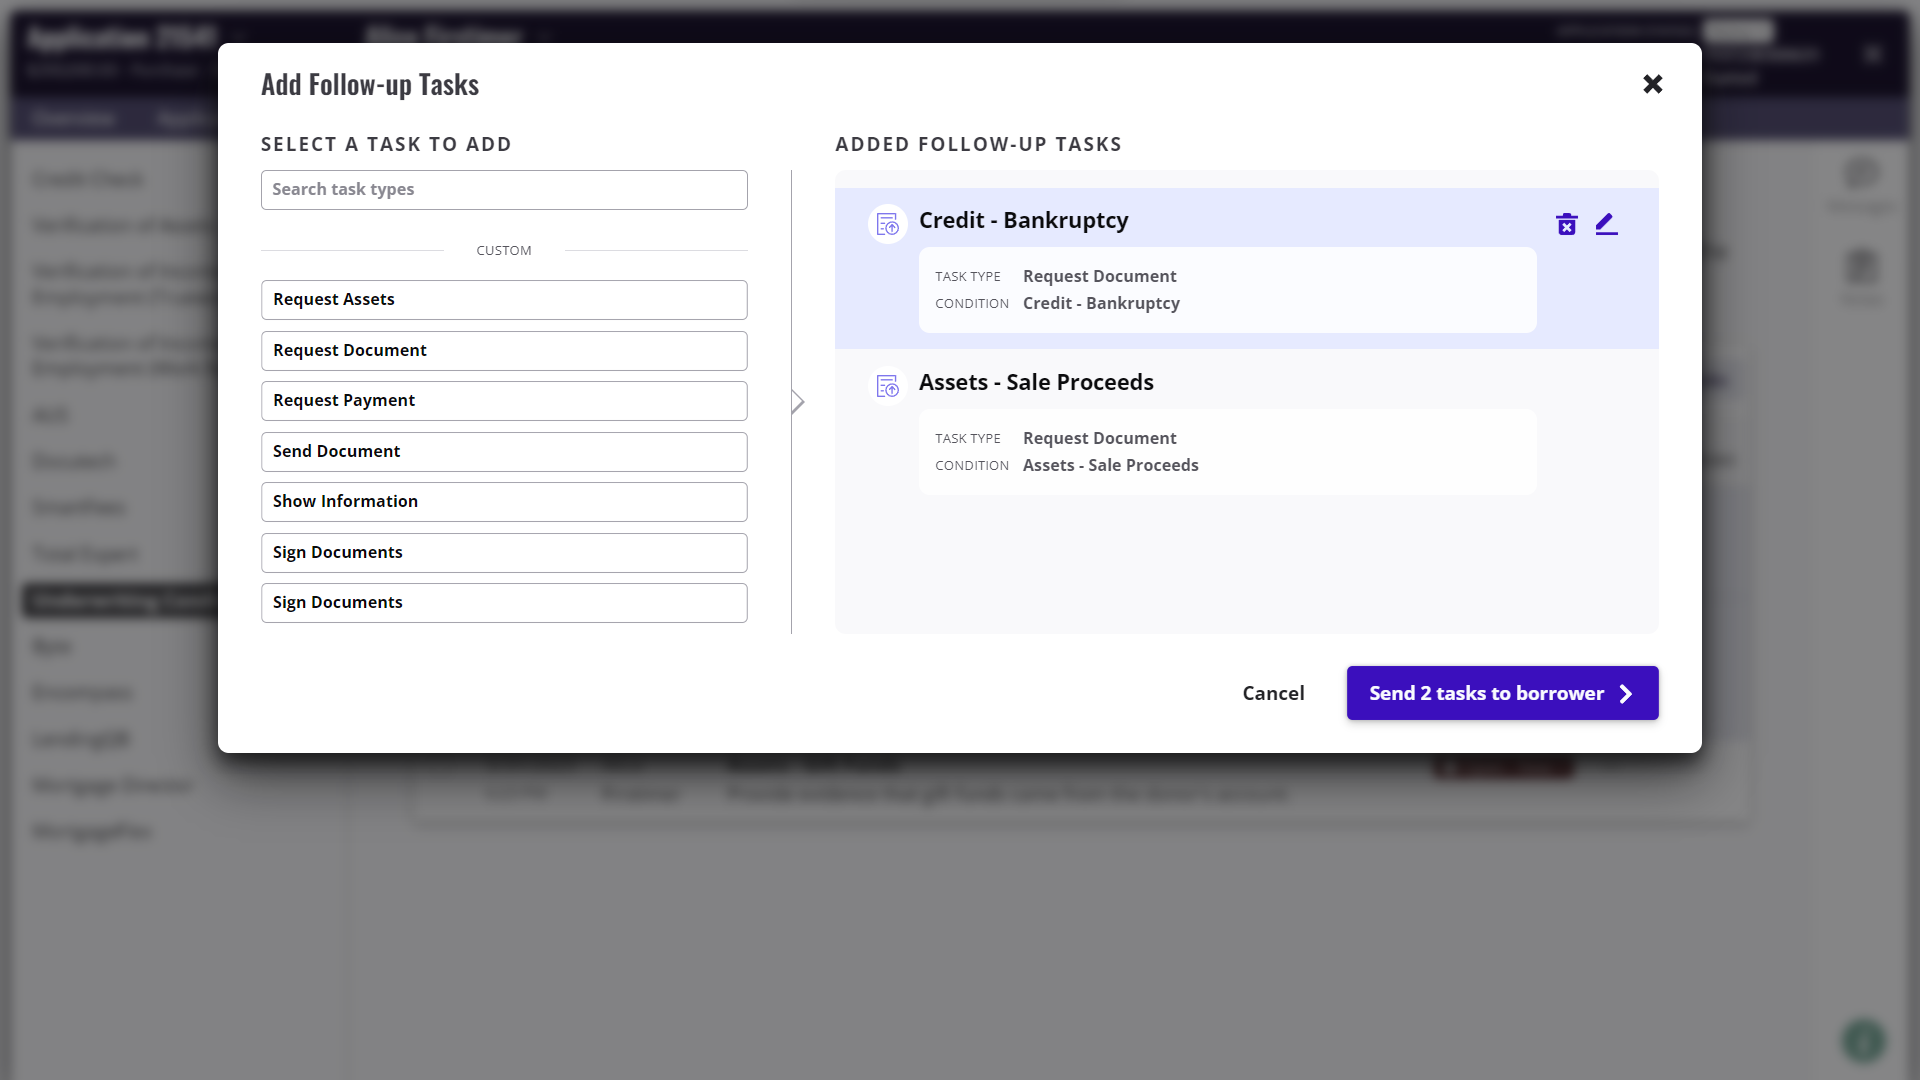This screenshot has width=1920, height=1080.
Task: Click the Credit - Bankruptcy document icon
Action: tap(887, 225)
